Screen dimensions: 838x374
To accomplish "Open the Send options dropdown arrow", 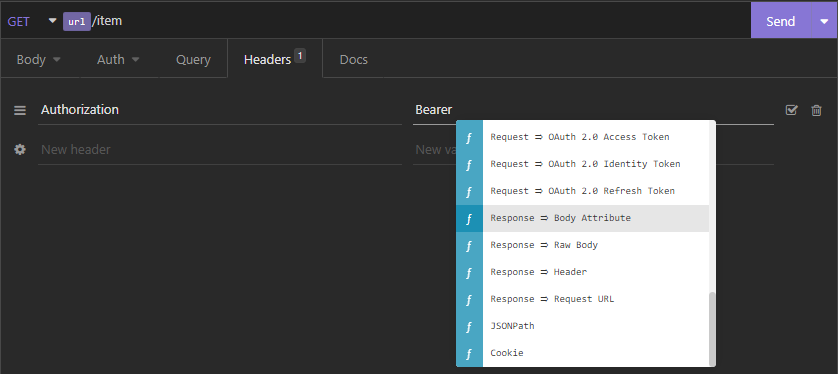I will [x=824, y=20].
